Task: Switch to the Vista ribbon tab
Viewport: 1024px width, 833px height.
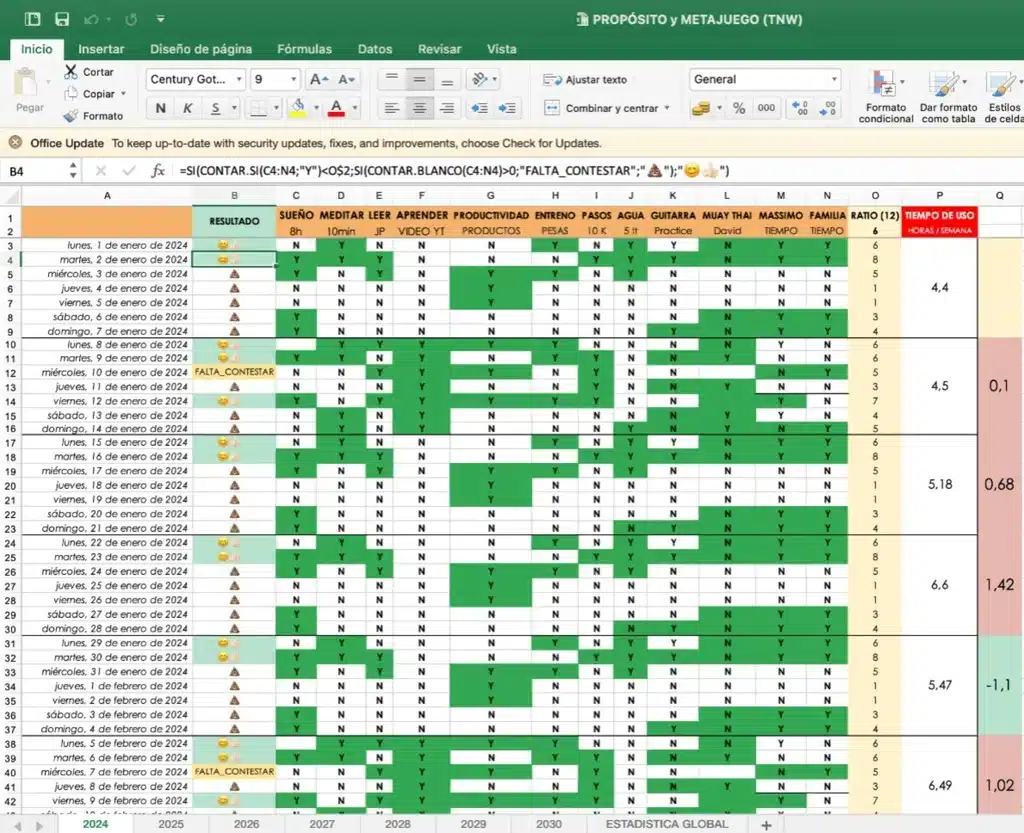Action: pyautogui.click(x=502, y=49)
